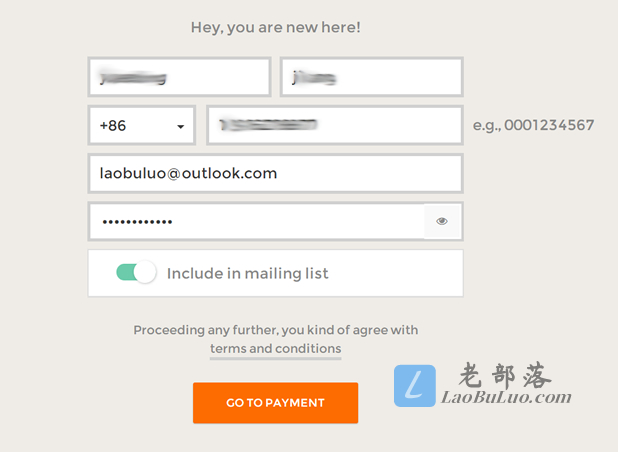Focus the first name input field
The image size is (618, 452).
coord(179,77)
